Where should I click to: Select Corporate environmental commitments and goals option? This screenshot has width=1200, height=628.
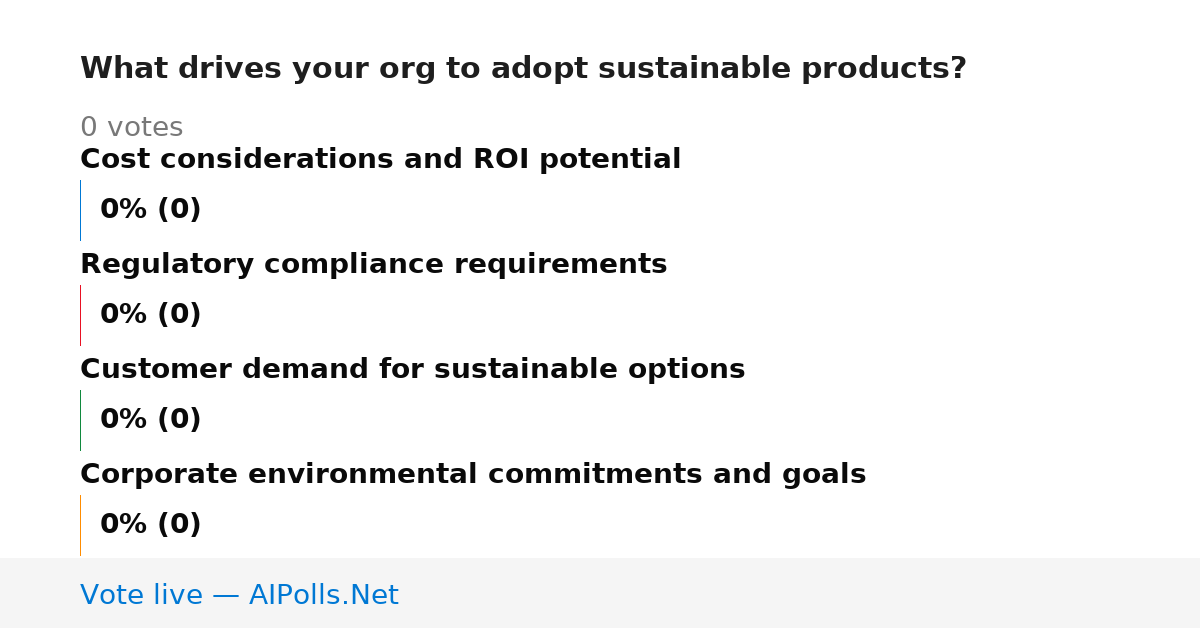tap(473, 474)
